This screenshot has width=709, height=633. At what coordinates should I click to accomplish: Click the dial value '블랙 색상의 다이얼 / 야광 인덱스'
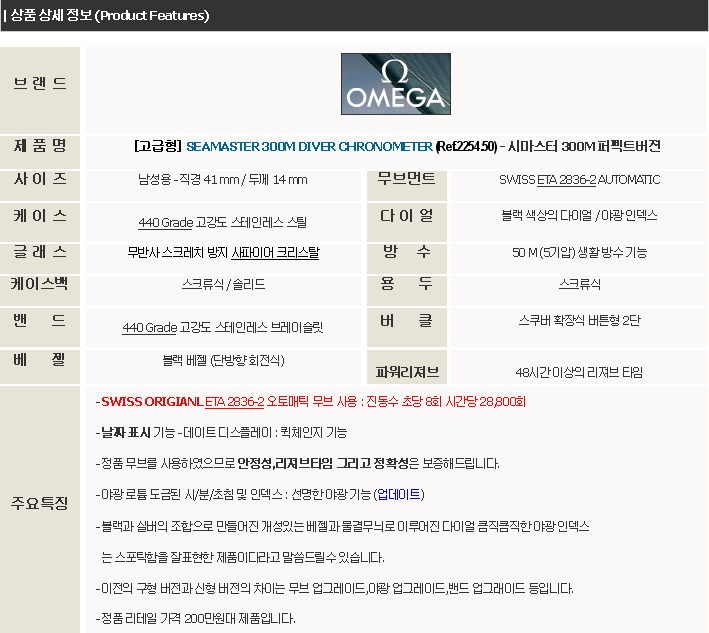(579, 215)
